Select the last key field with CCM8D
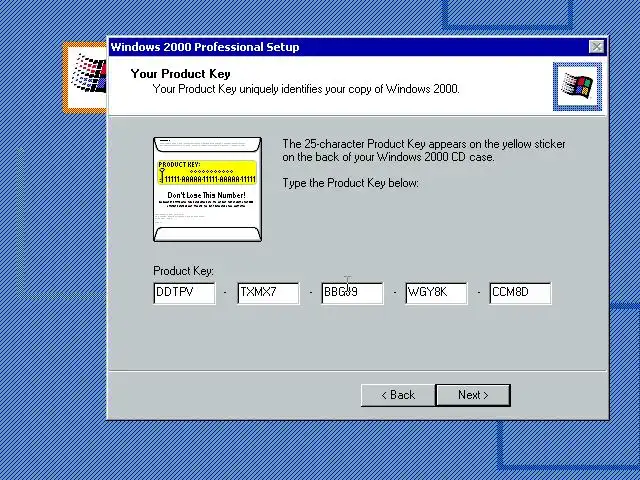The width and height of the screenshot is (640, 480). point(520,293)
